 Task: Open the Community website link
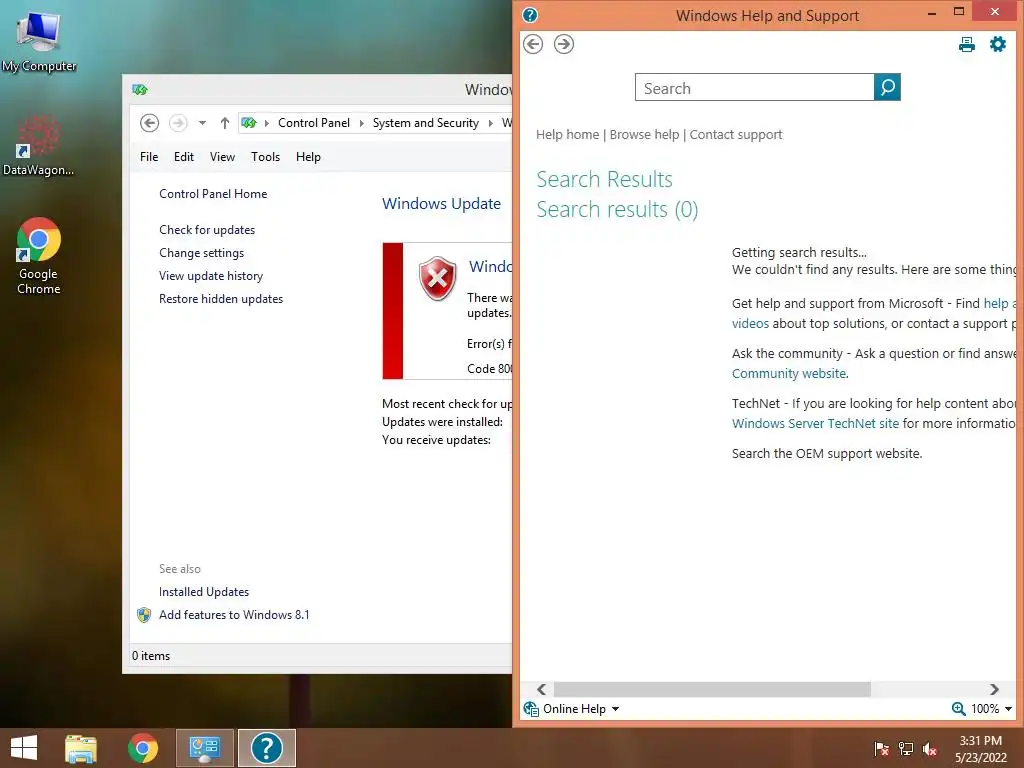click(x=789, y=374)
